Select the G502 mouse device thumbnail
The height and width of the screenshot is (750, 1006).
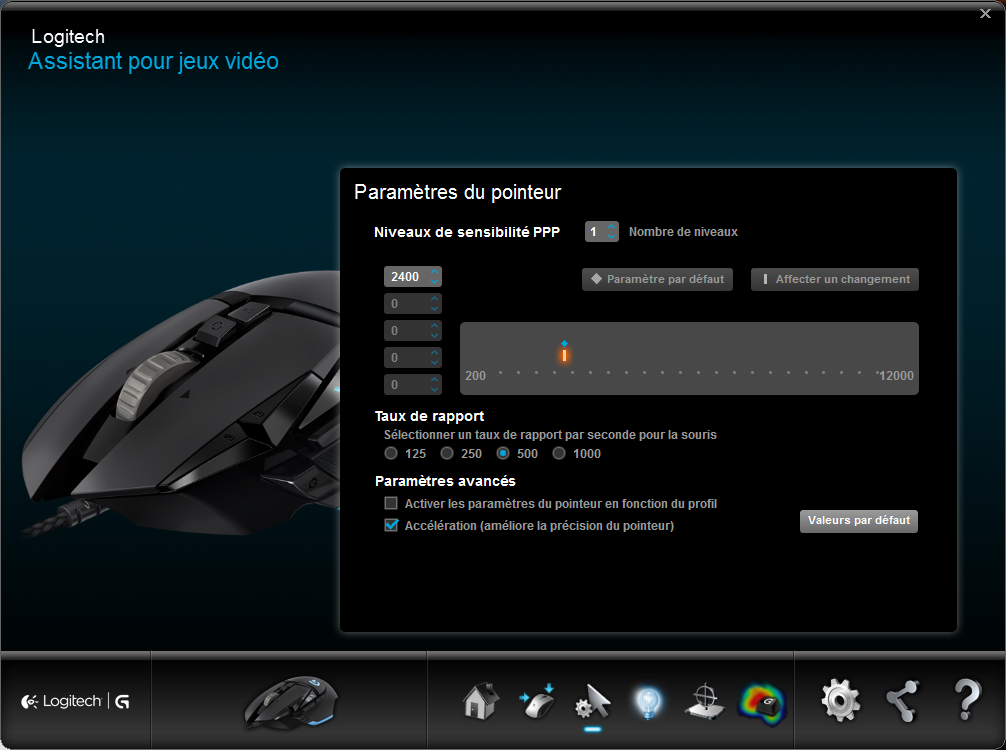(x=291, y=703)
